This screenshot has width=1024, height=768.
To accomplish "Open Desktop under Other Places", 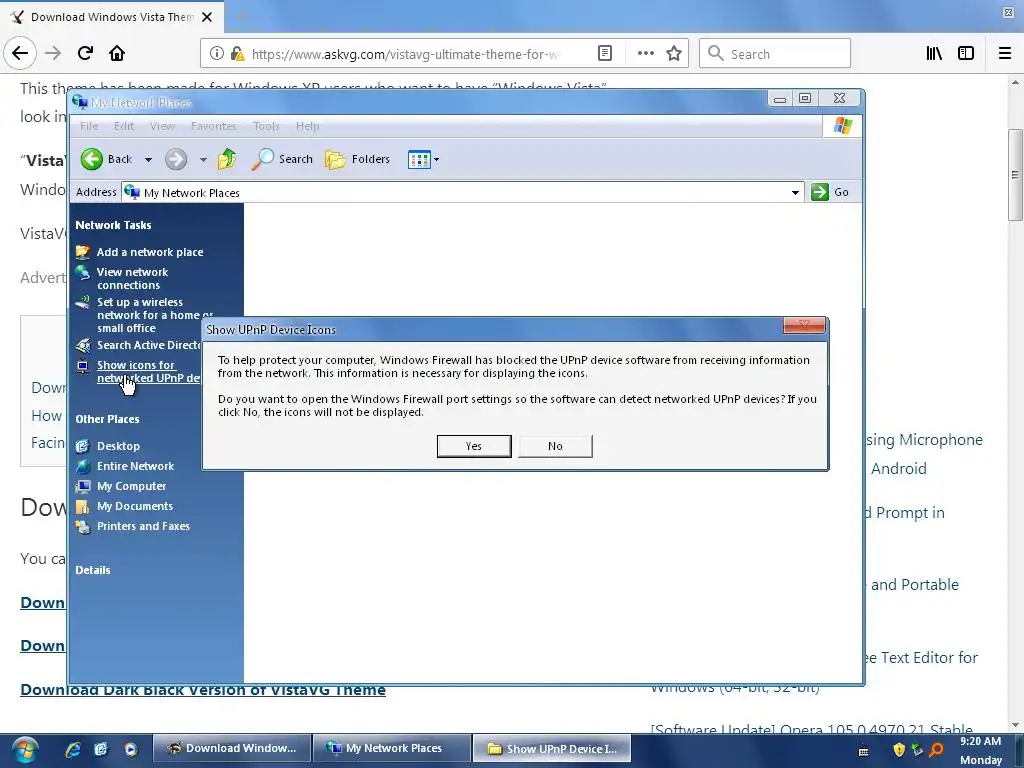I will pyautogui.click(x=118, y=446).
